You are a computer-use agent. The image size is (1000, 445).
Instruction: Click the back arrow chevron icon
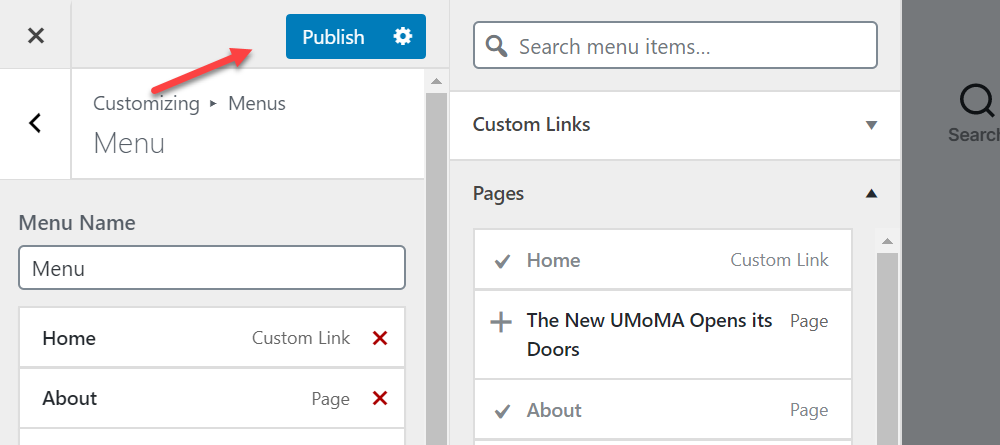tap(35, 123)
